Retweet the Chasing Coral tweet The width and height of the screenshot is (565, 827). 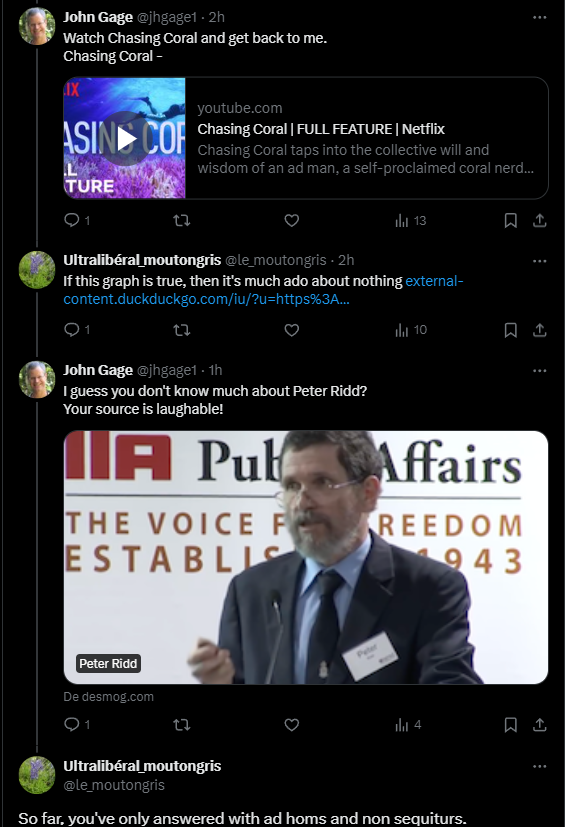pos(181,220)
